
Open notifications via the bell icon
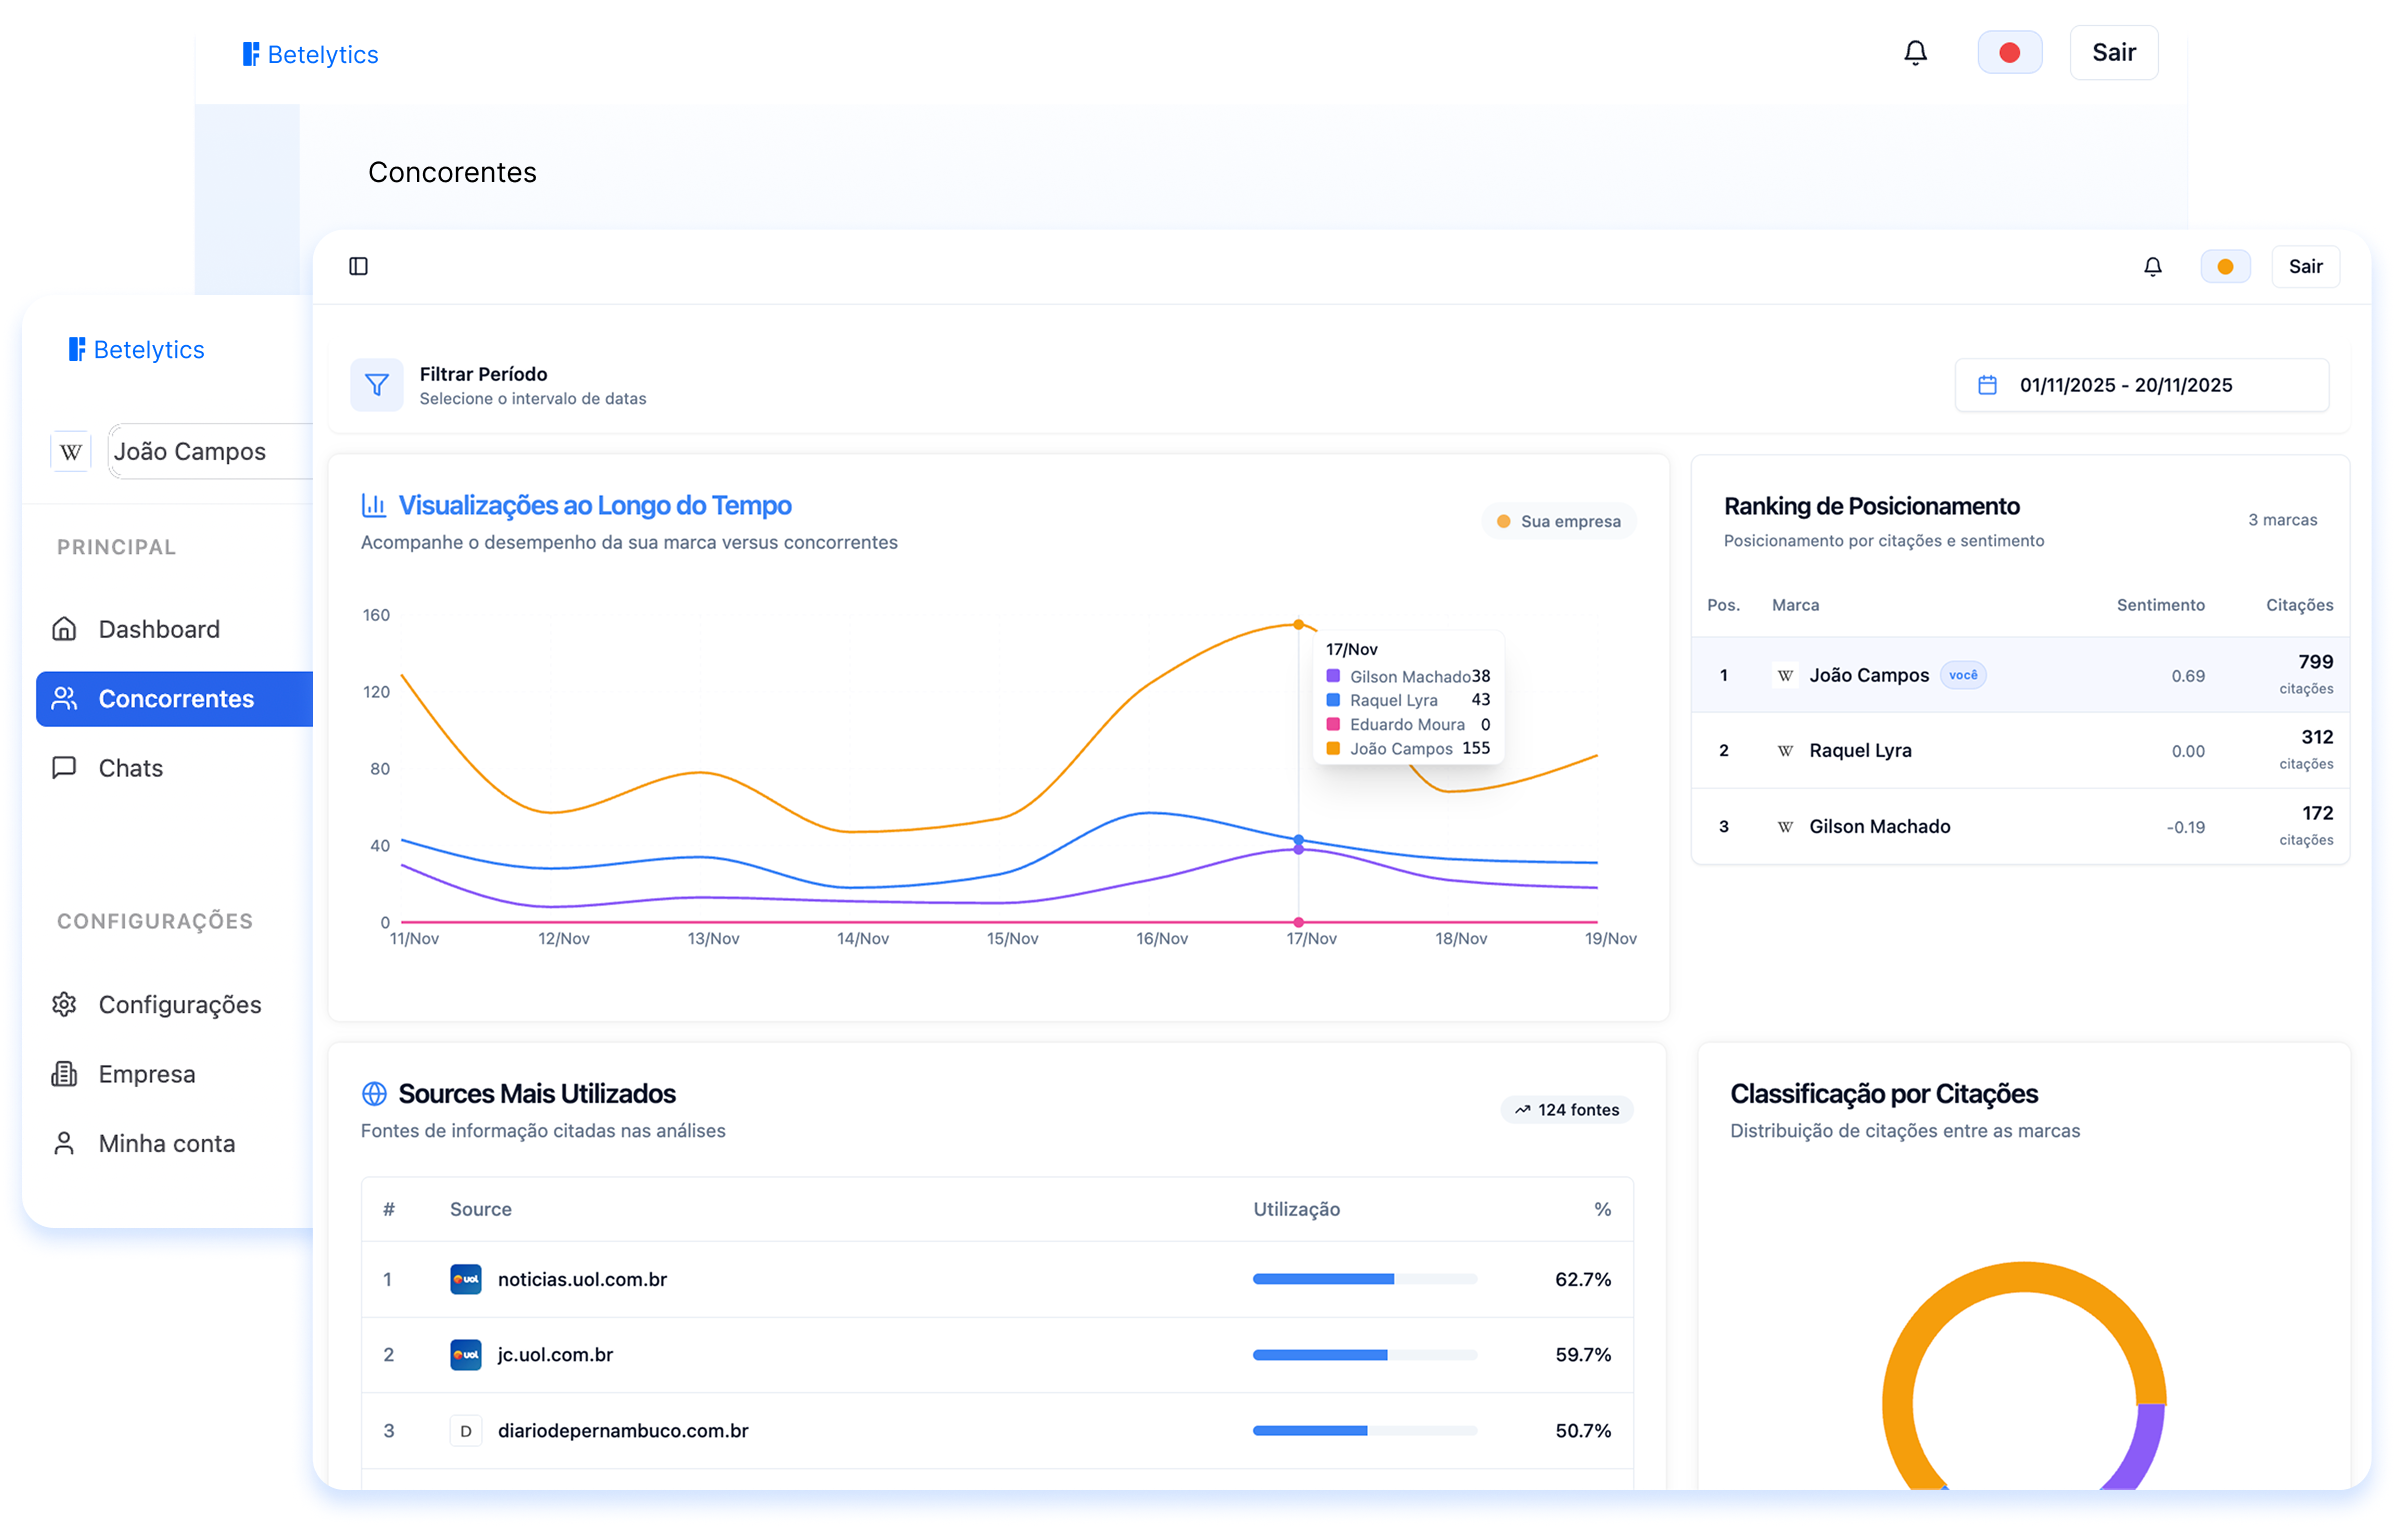(2152, 266)
